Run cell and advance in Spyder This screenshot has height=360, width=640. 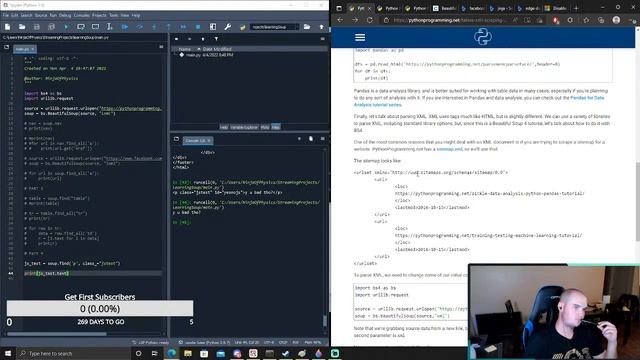96,27
